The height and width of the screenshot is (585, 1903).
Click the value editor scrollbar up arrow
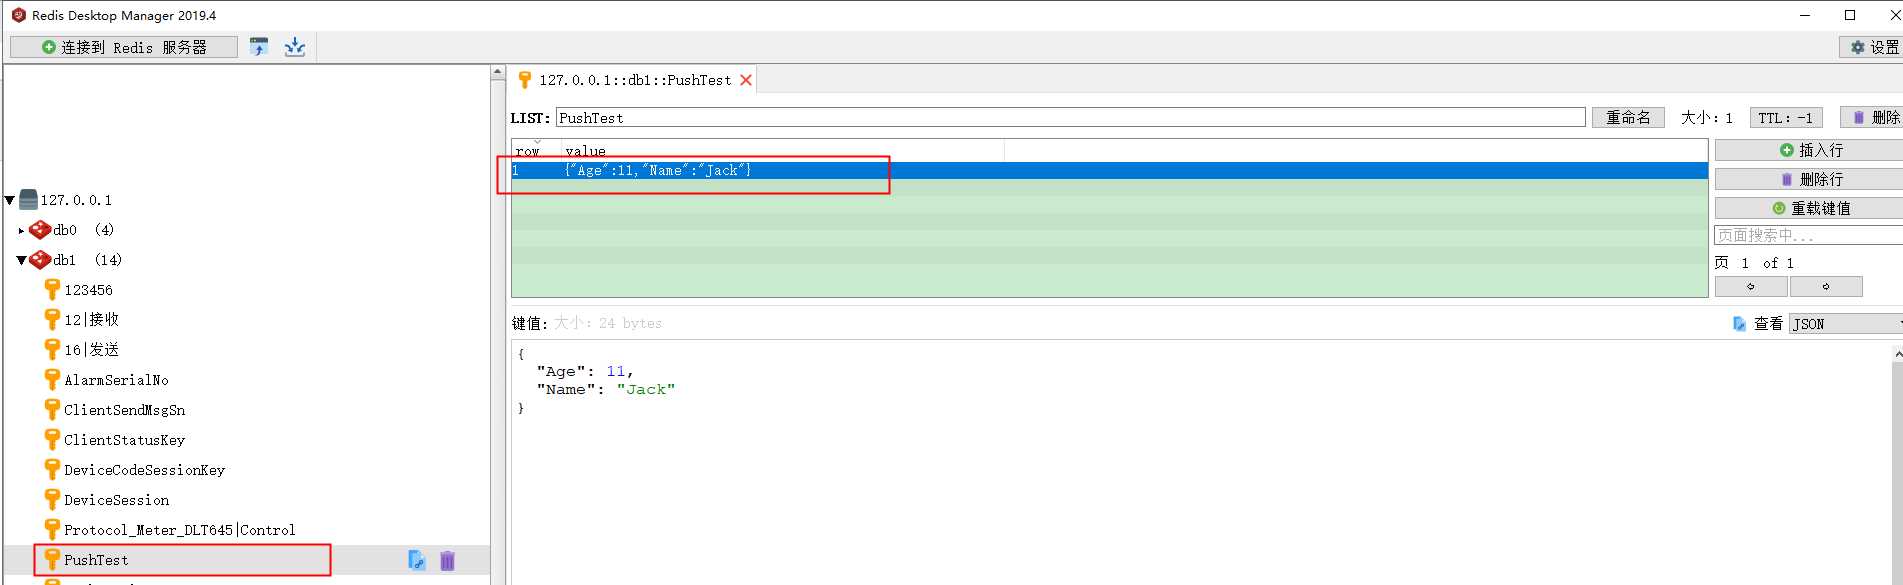[1897, 352]
